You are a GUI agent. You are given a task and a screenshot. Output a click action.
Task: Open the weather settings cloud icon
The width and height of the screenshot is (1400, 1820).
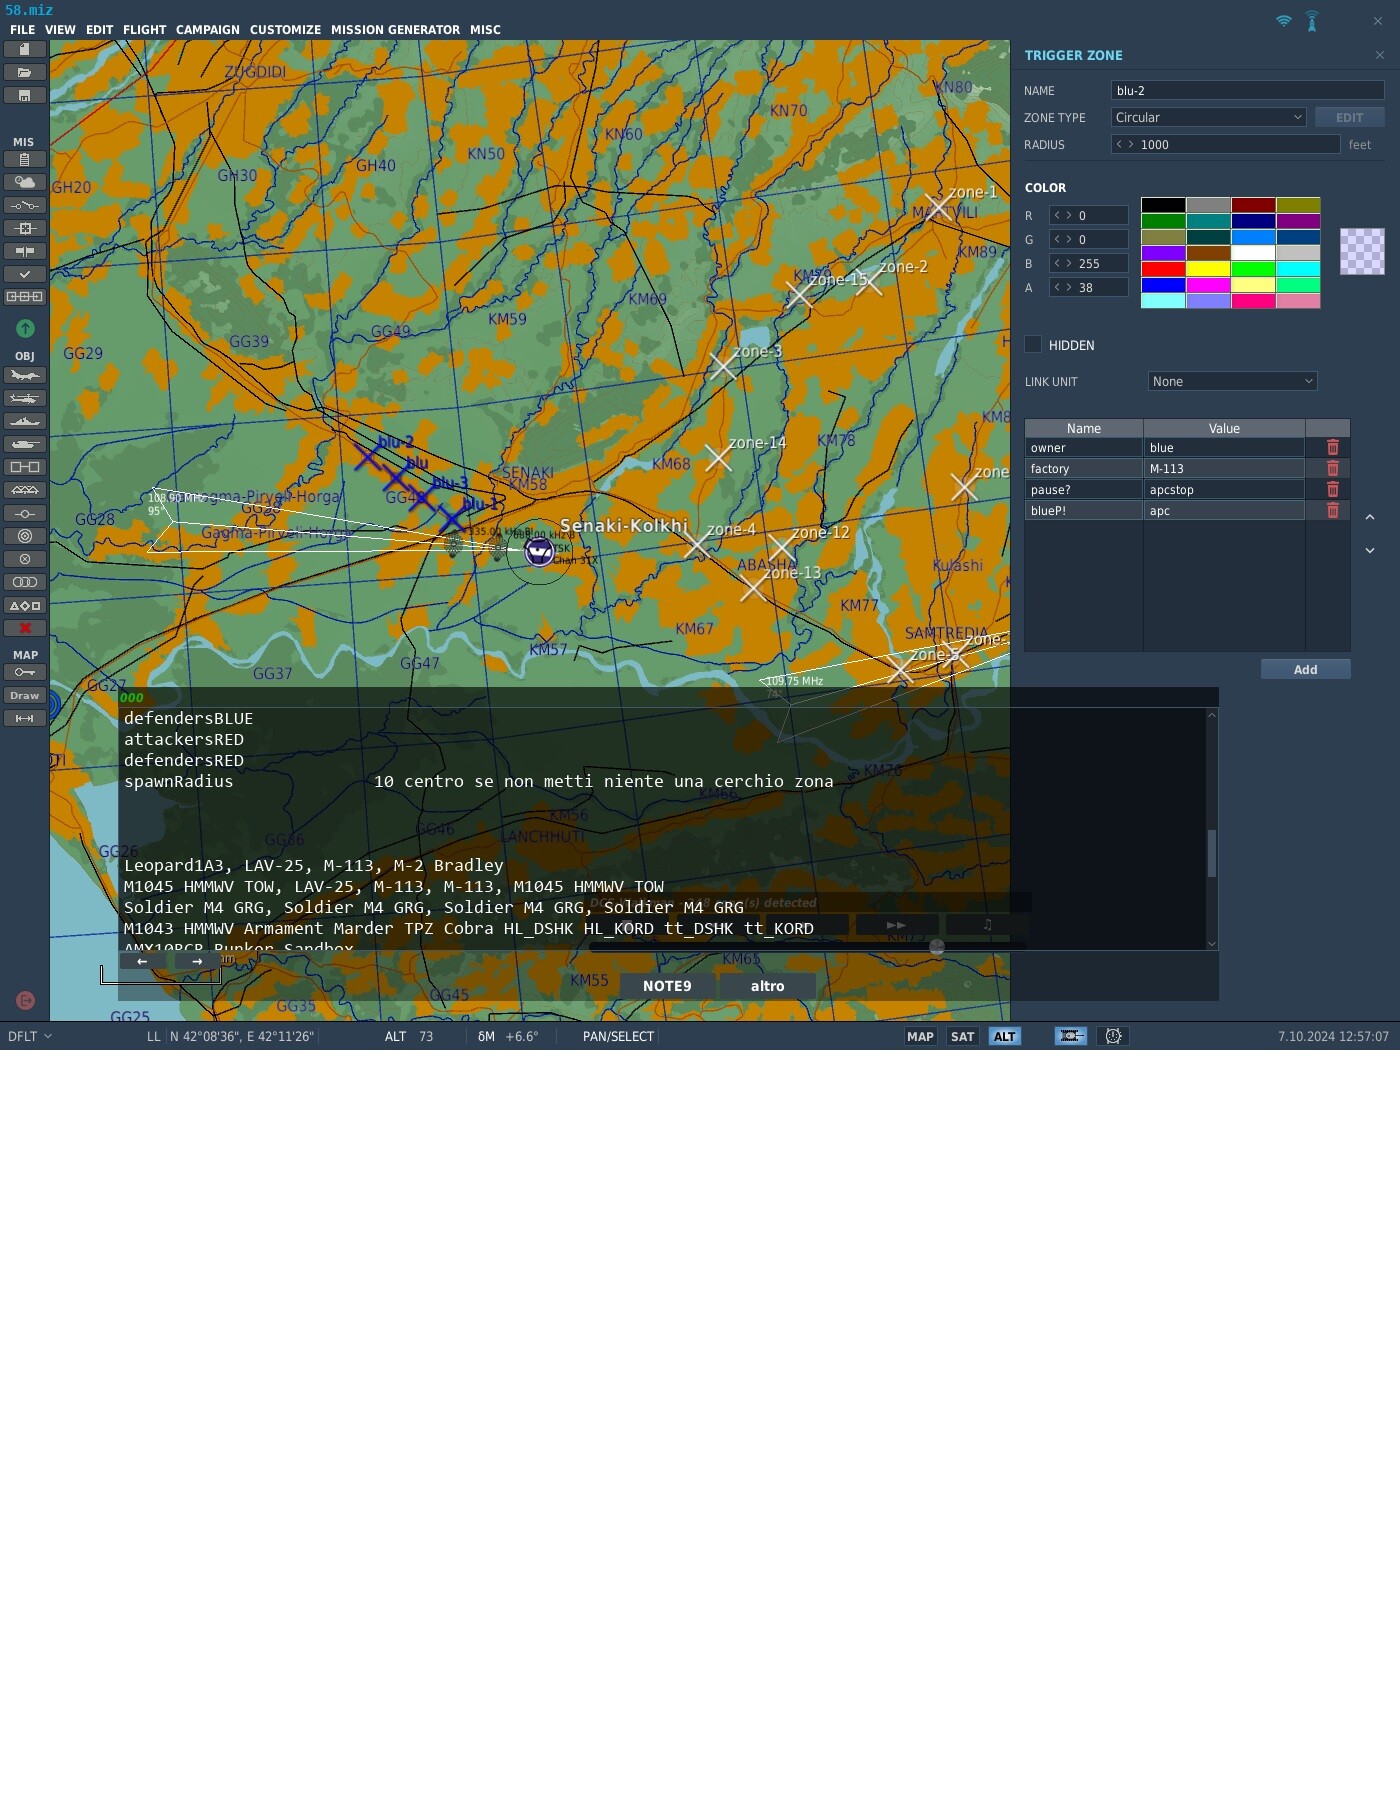coord(25,182)
